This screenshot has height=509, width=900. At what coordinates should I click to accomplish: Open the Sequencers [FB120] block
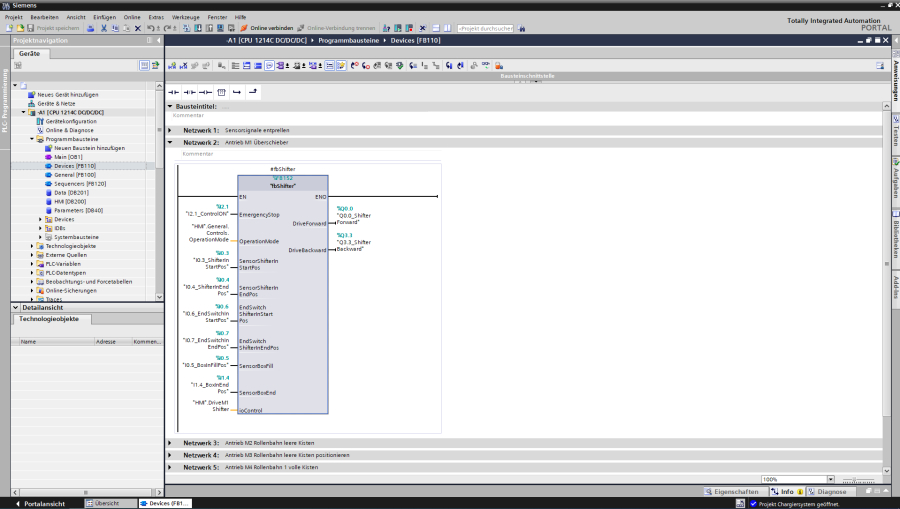click(x=80, y=183)
